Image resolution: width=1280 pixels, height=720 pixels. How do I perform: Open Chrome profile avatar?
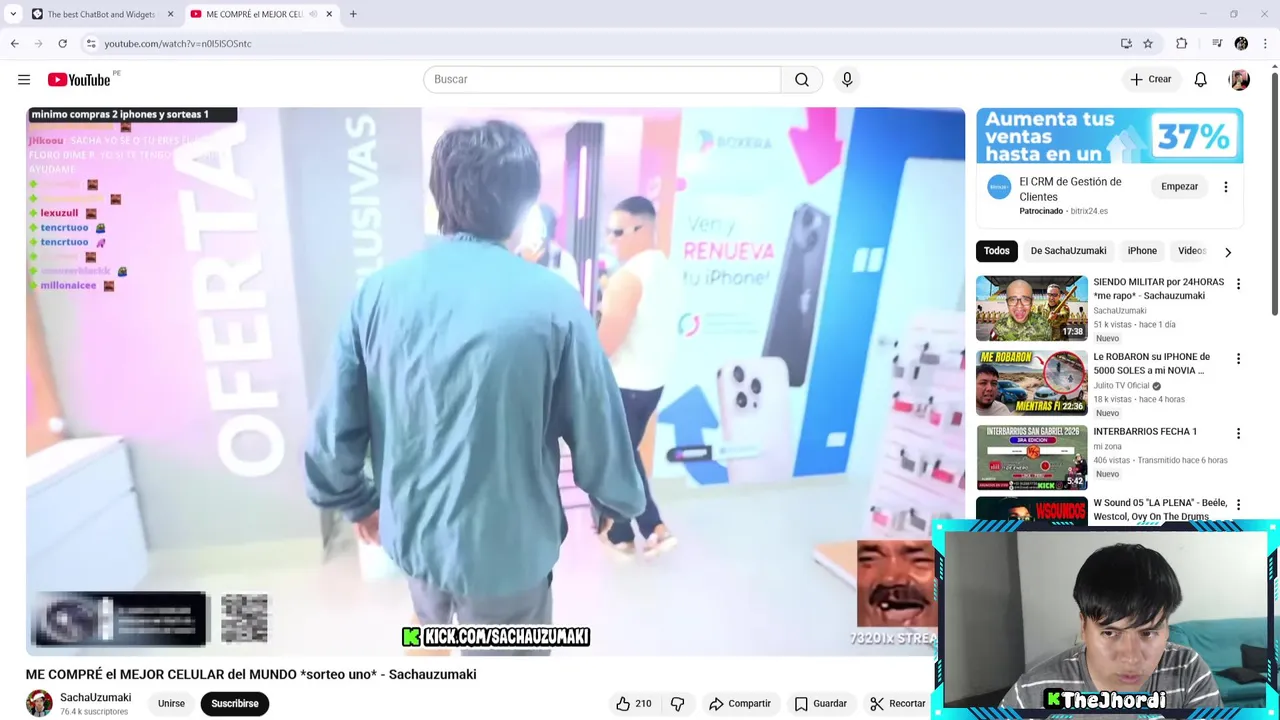[x=1241, y=43]
